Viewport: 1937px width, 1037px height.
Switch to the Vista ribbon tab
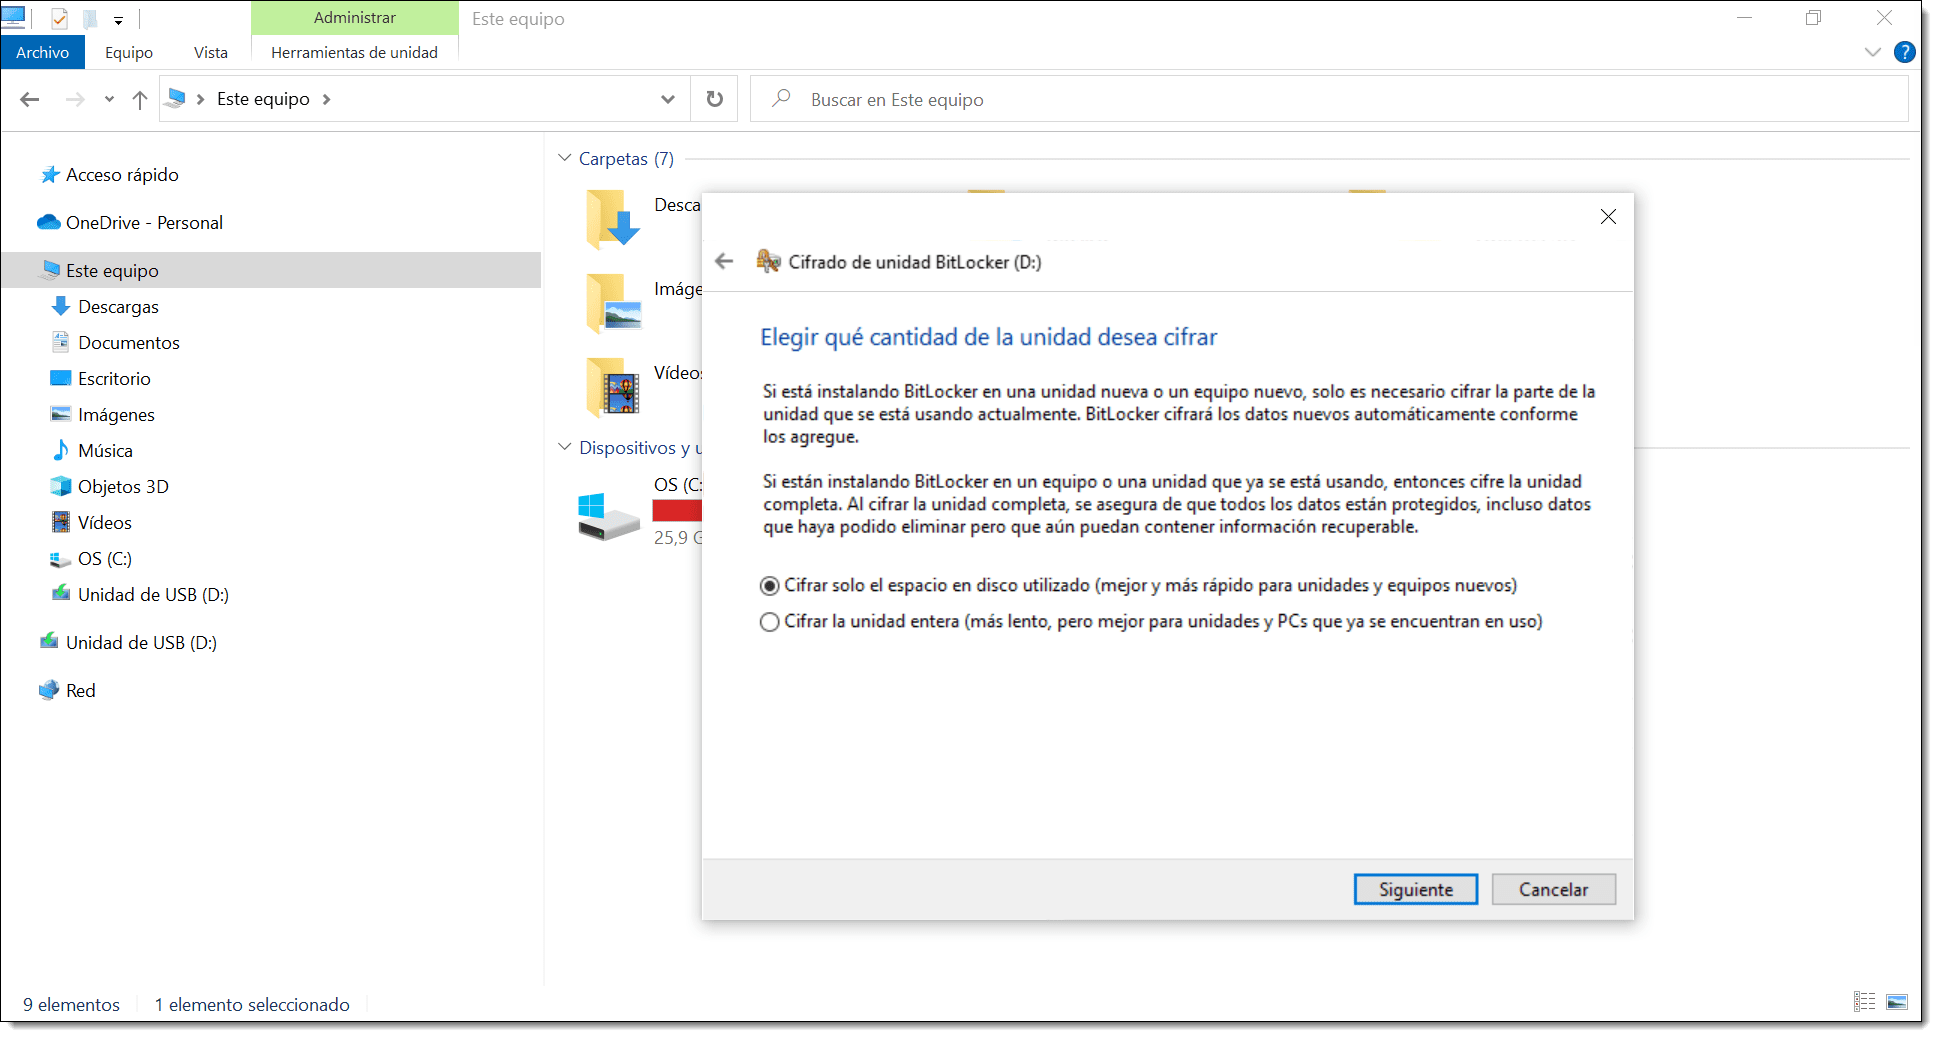[x=211, y=52]
